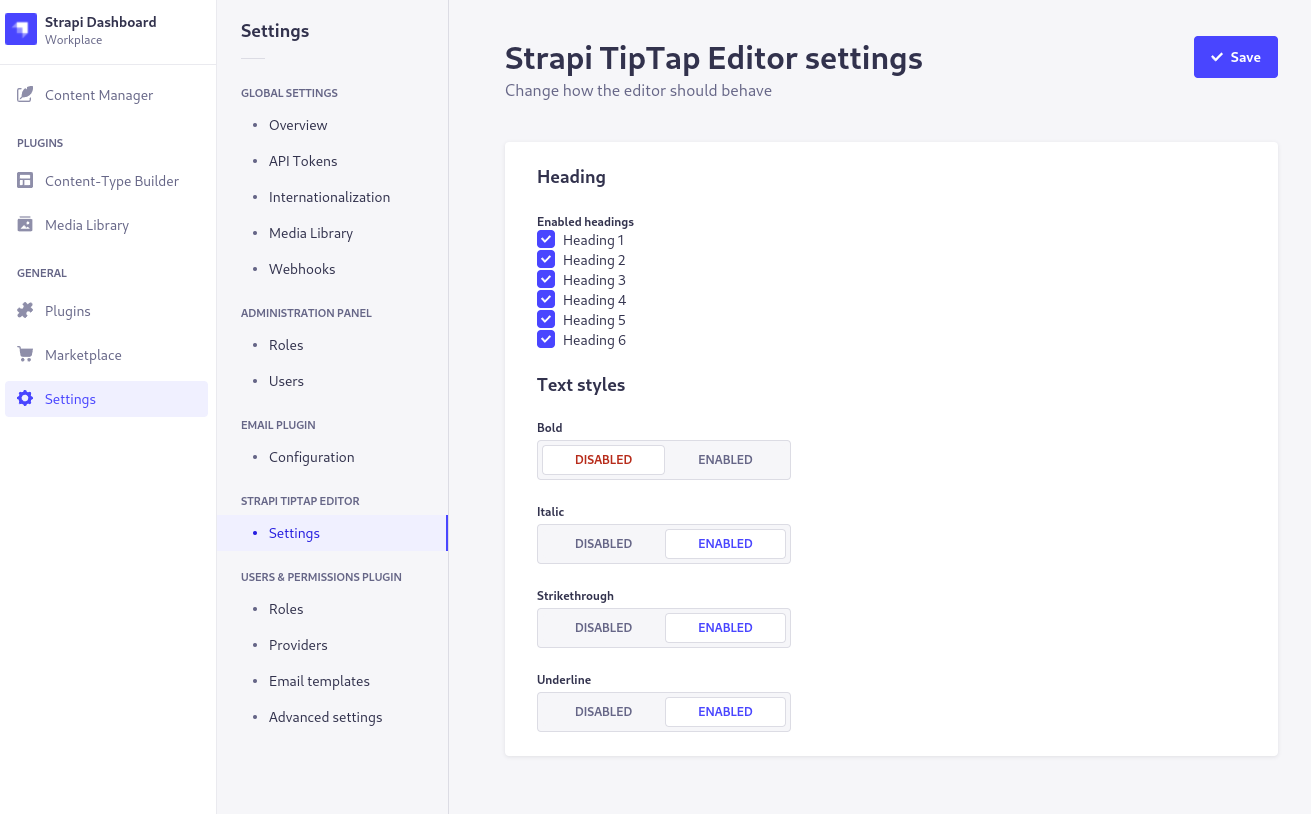Viewport: 1311px width, 814px height.
Task: Click the 'Strapi Dashboard' title text
Action: click(x=100, y=22)
